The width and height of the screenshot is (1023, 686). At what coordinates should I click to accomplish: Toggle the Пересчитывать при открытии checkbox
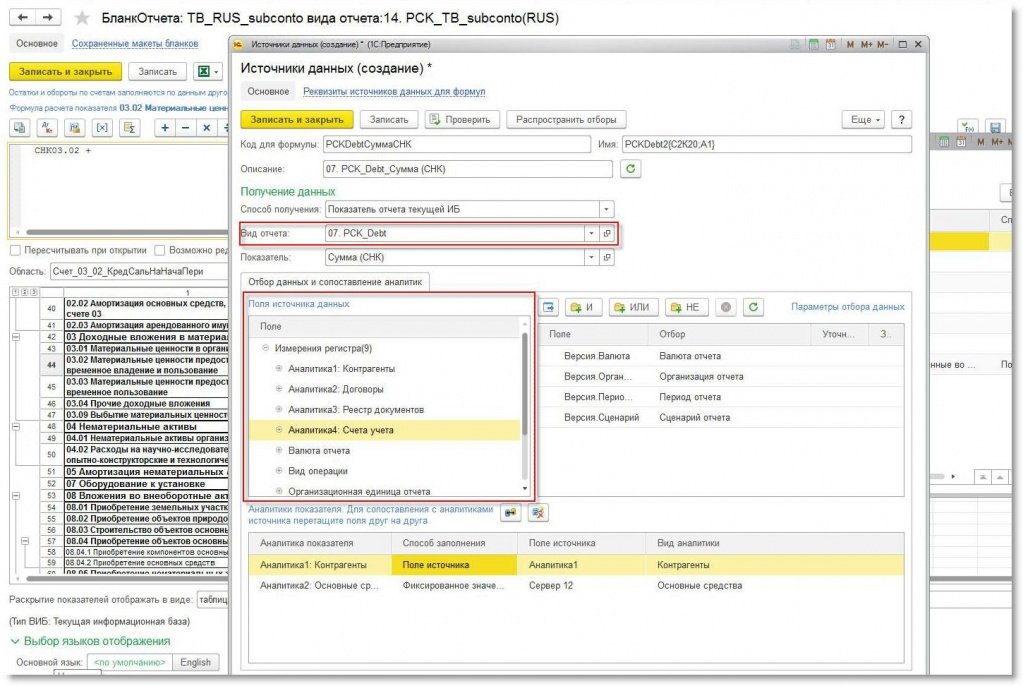[x=15, y=250]
